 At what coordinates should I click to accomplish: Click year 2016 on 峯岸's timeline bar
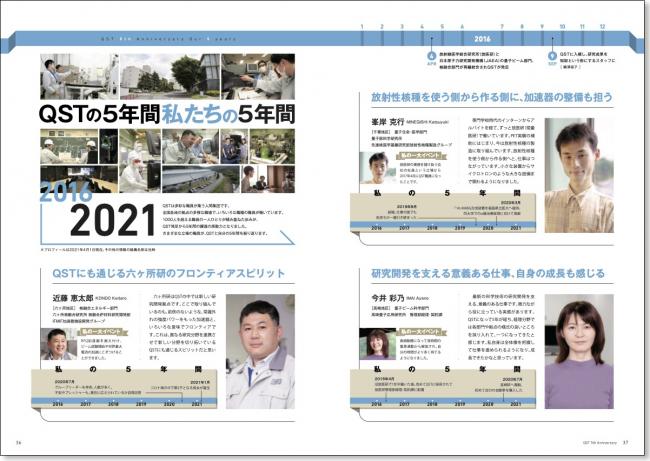[x=376, y=228]
